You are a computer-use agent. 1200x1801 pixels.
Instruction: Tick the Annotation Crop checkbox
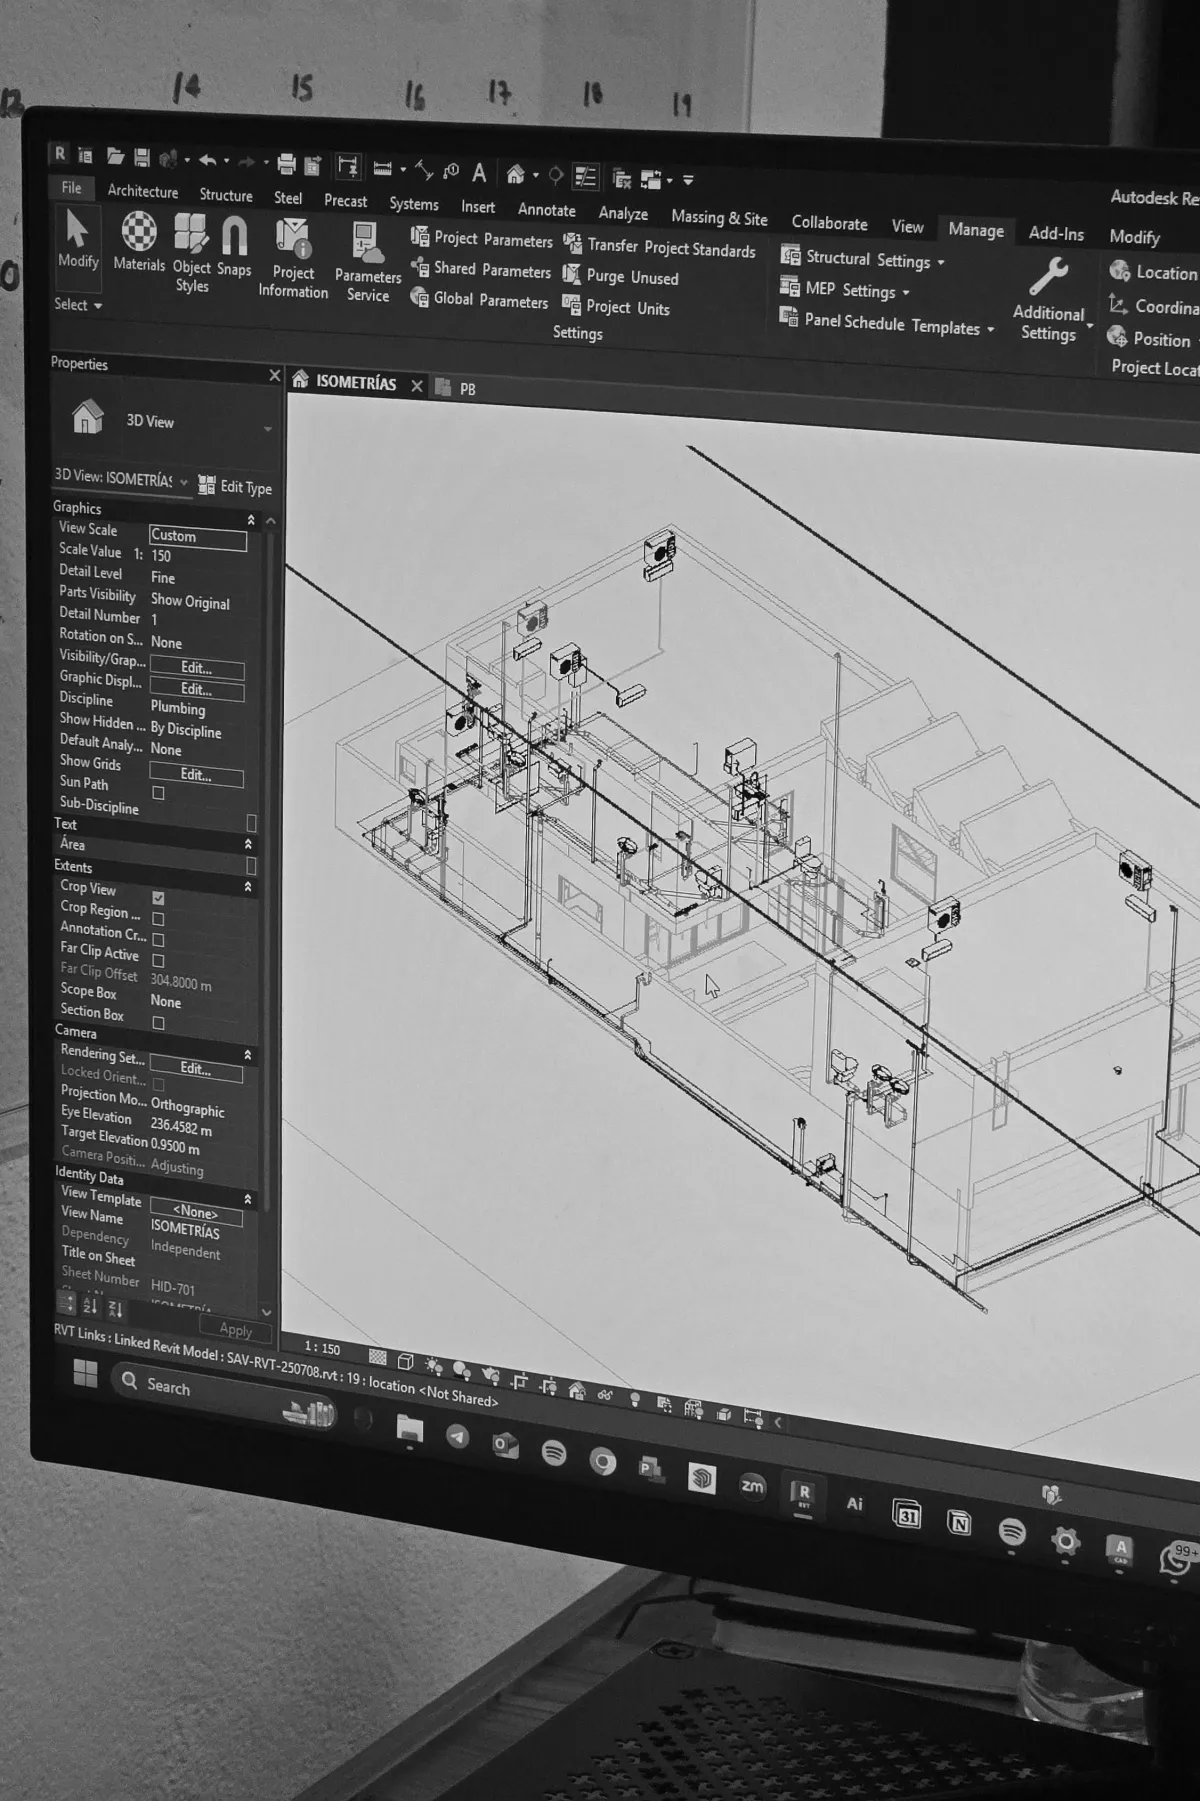[158, 939]
